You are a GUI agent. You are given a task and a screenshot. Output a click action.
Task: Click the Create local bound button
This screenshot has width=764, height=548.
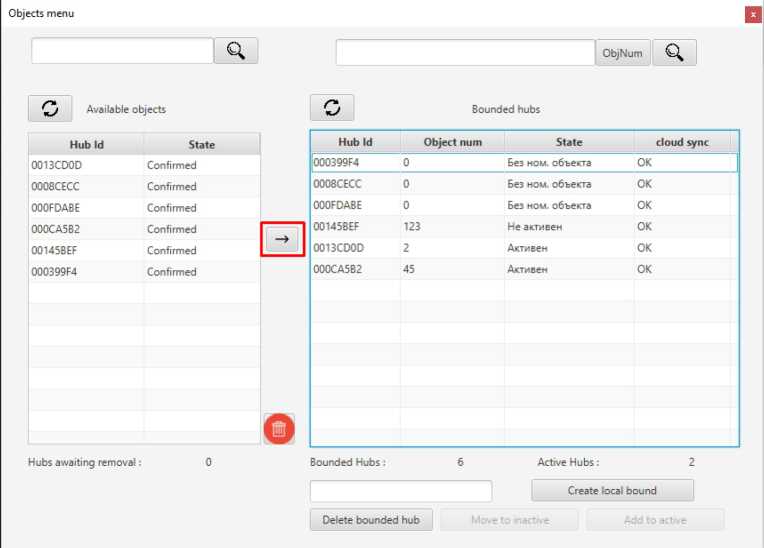[612, 491]
